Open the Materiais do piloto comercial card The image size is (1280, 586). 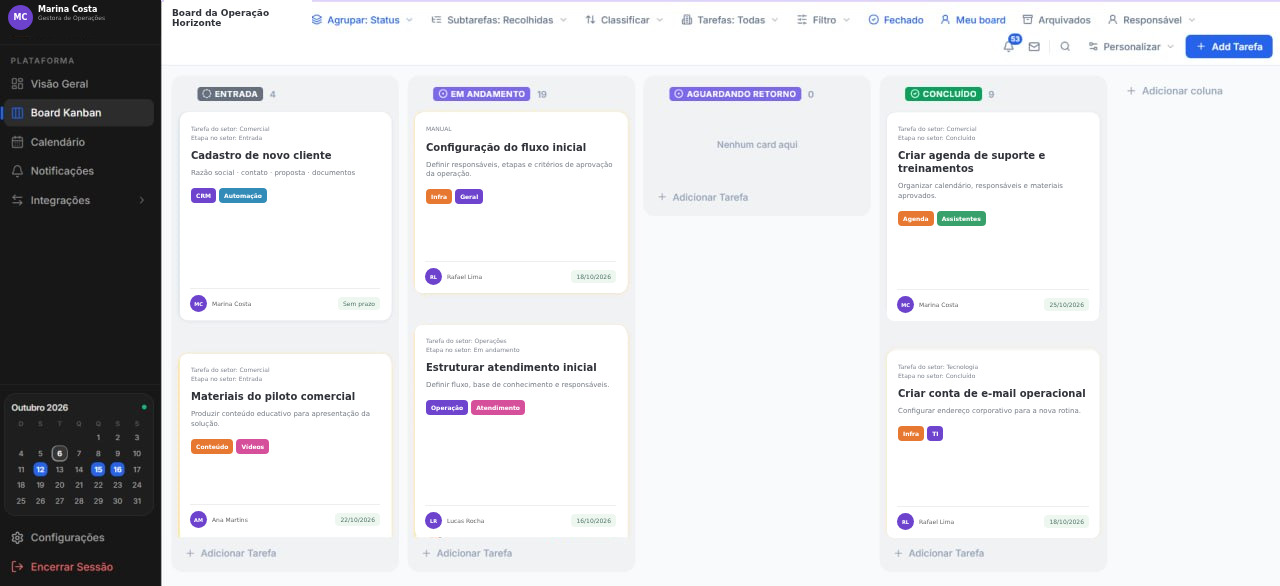(285, 446)
